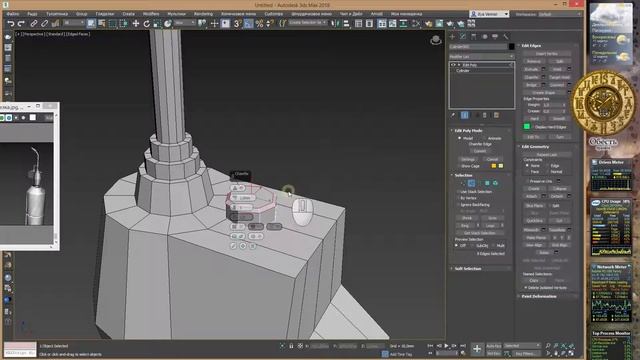Open the Modifier List dropdown
The width and height of the screenshot is (640, 360).
[481, 56]
